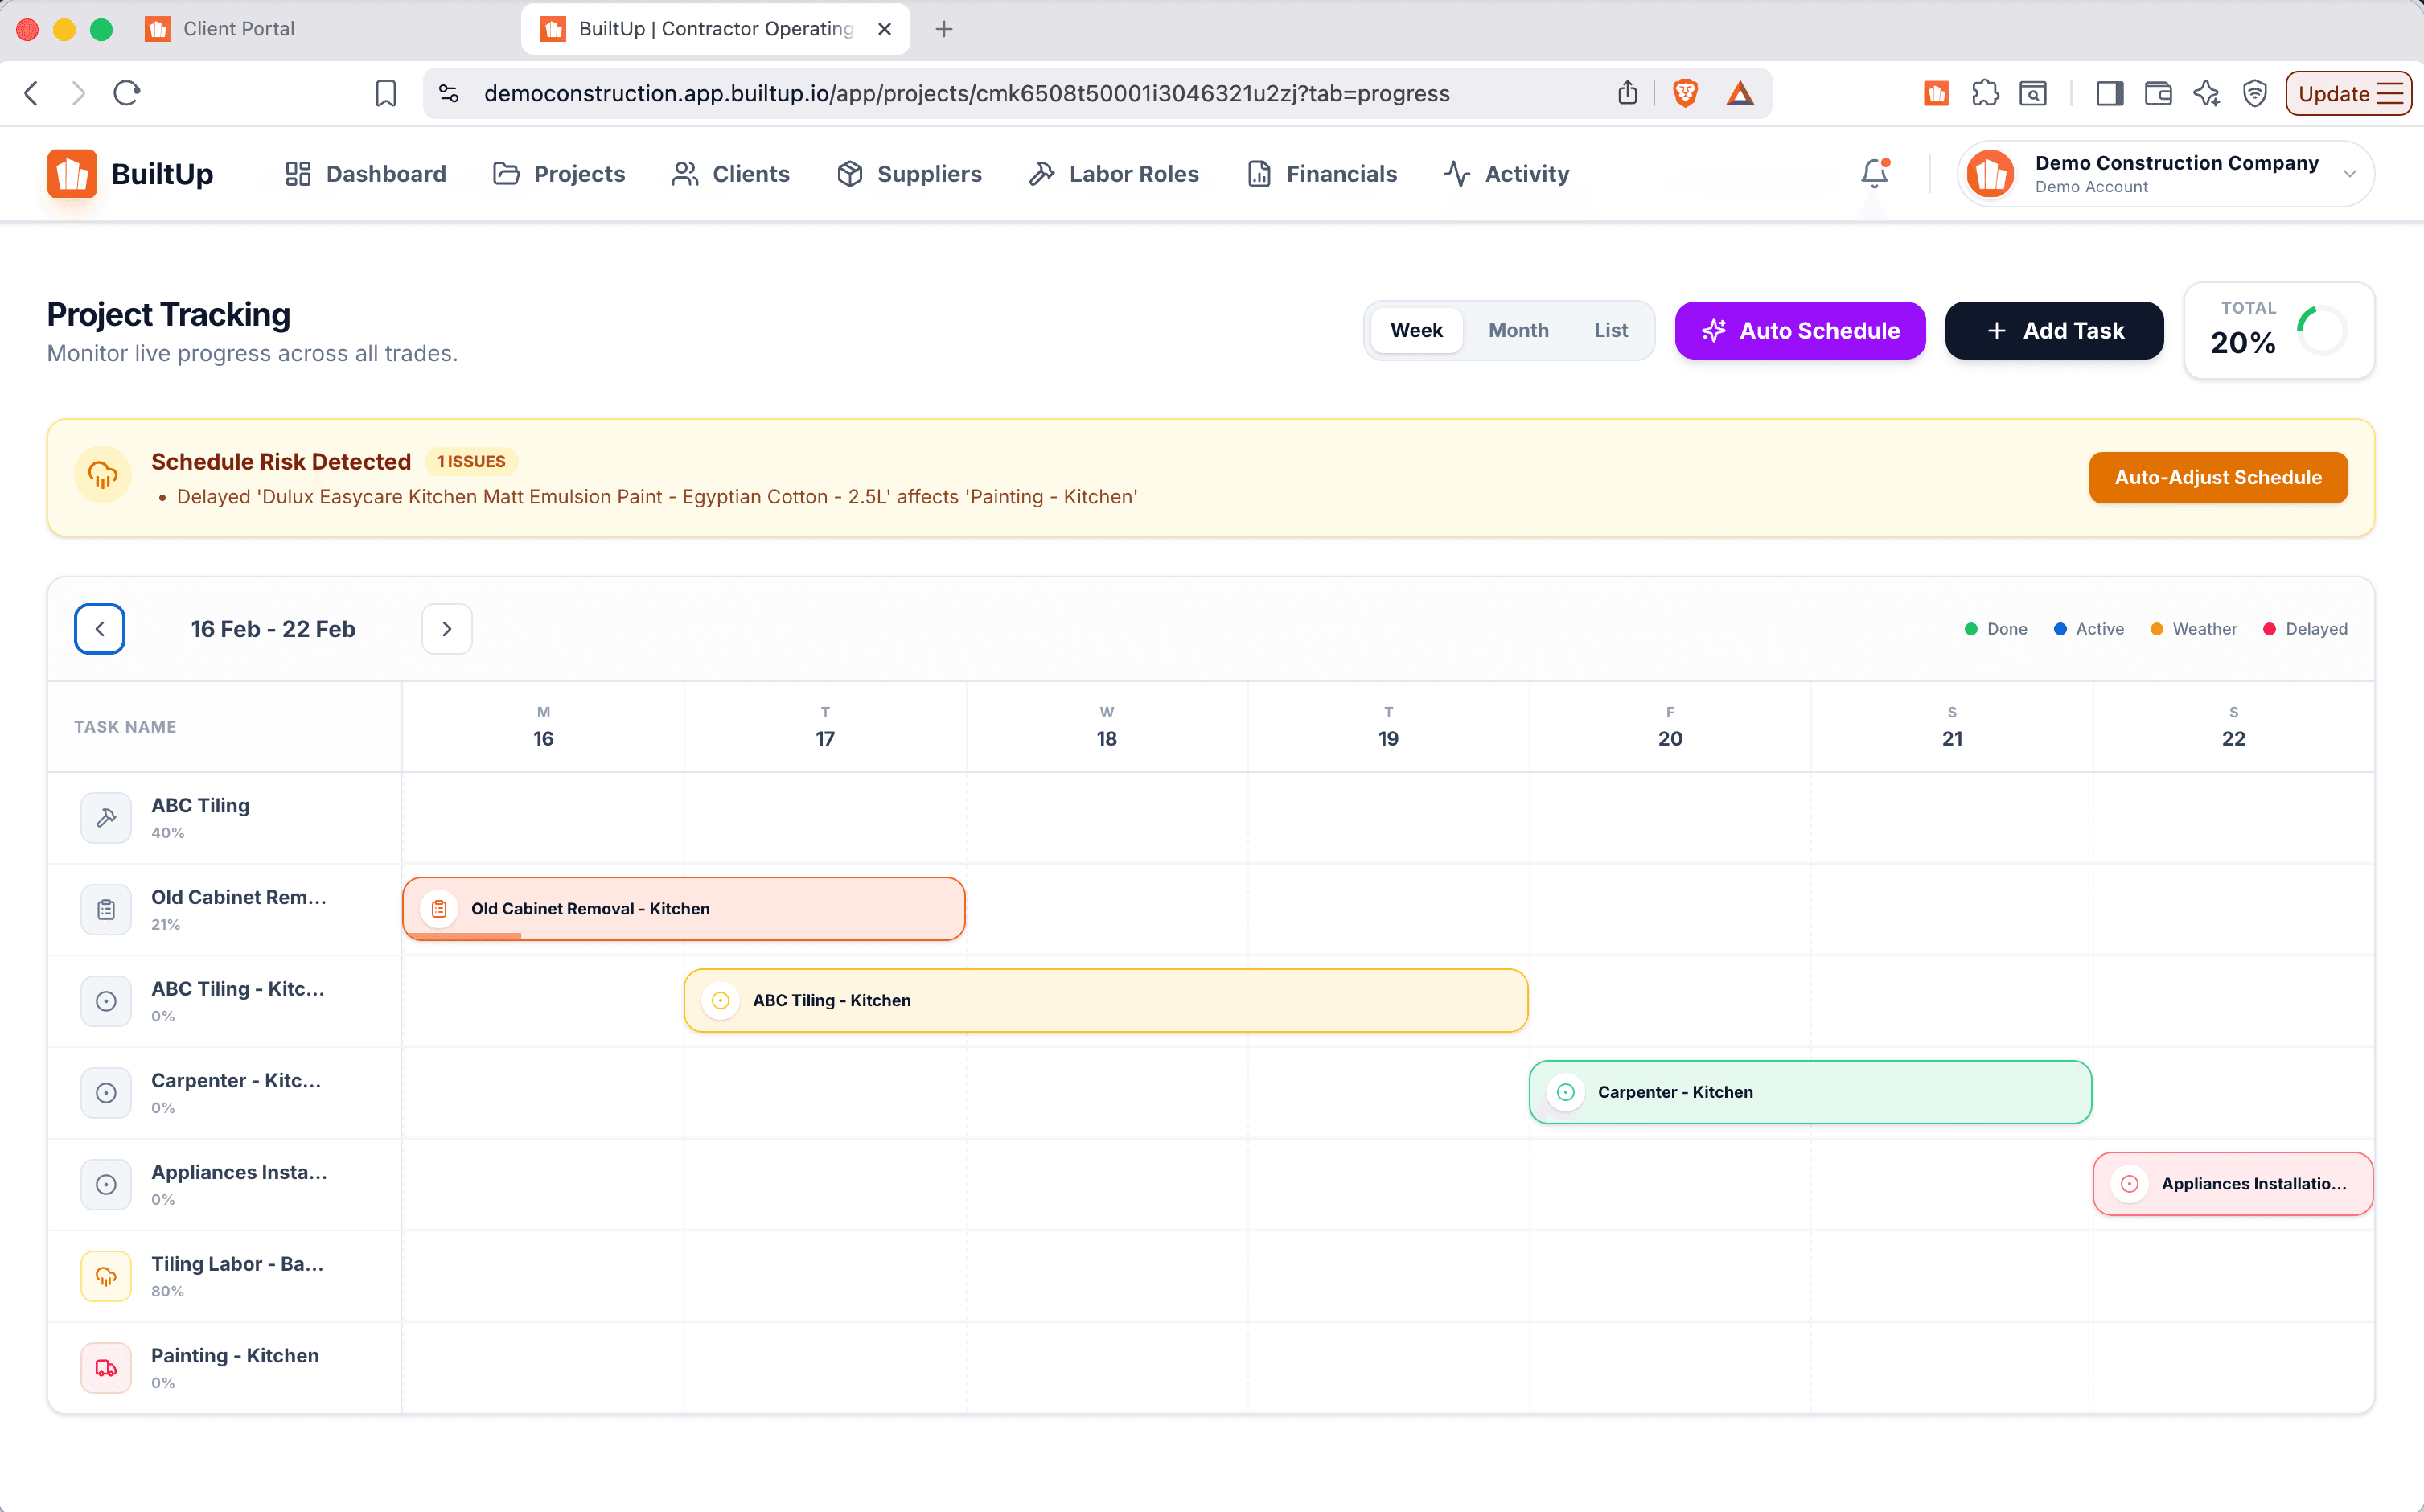Screen dimensions: 2424x1512
Task: Bookmark this page via bookmark icon
Action: (385, 93)
